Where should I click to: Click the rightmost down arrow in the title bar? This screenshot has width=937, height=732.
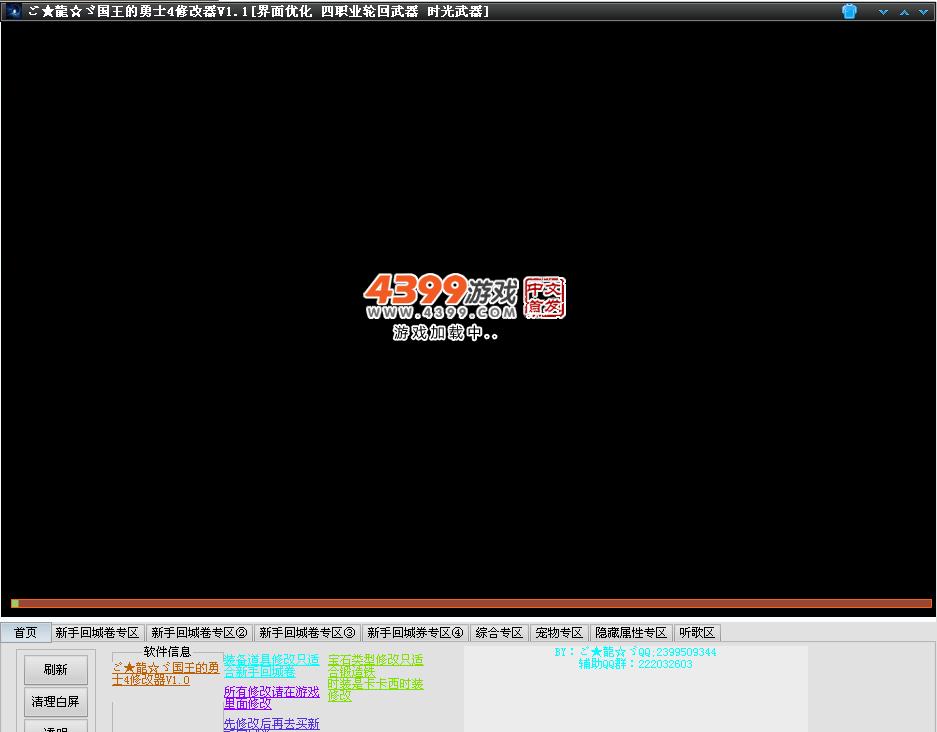923,12
